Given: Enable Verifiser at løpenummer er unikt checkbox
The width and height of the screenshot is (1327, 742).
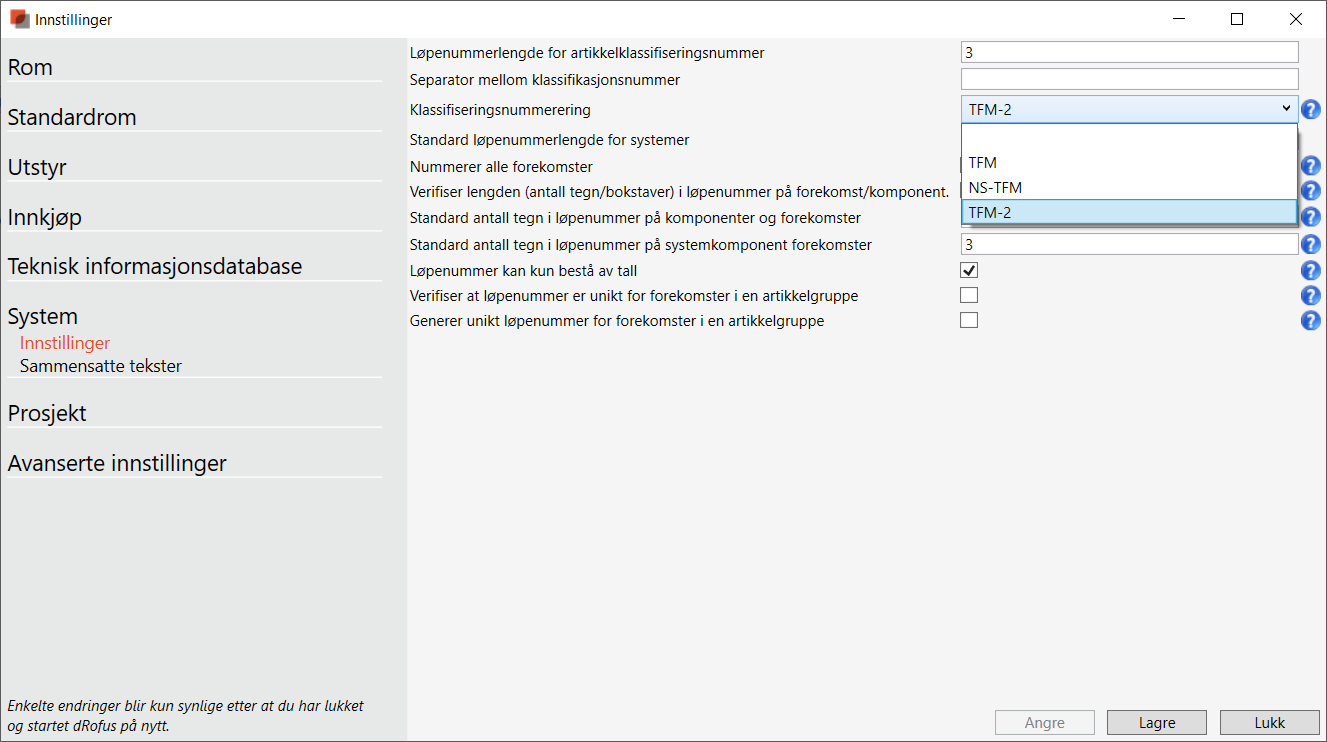Looking at the screenshot, I should (x=969, y=295).
